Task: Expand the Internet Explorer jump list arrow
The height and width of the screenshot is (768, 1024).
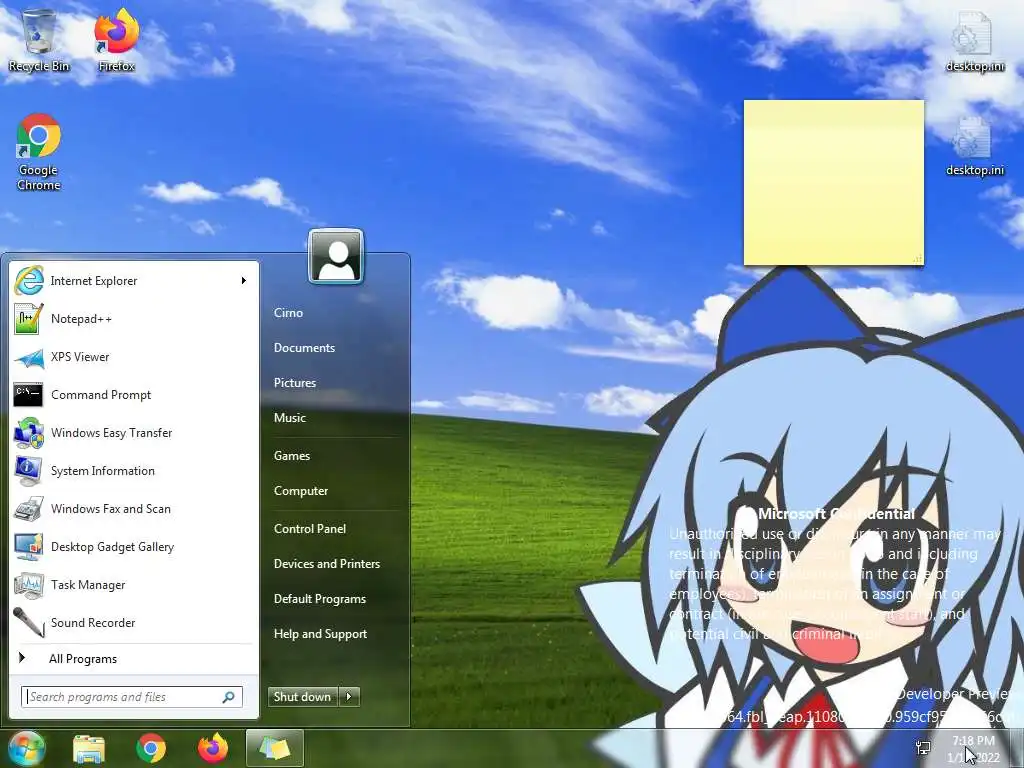Action: (244, 281)
